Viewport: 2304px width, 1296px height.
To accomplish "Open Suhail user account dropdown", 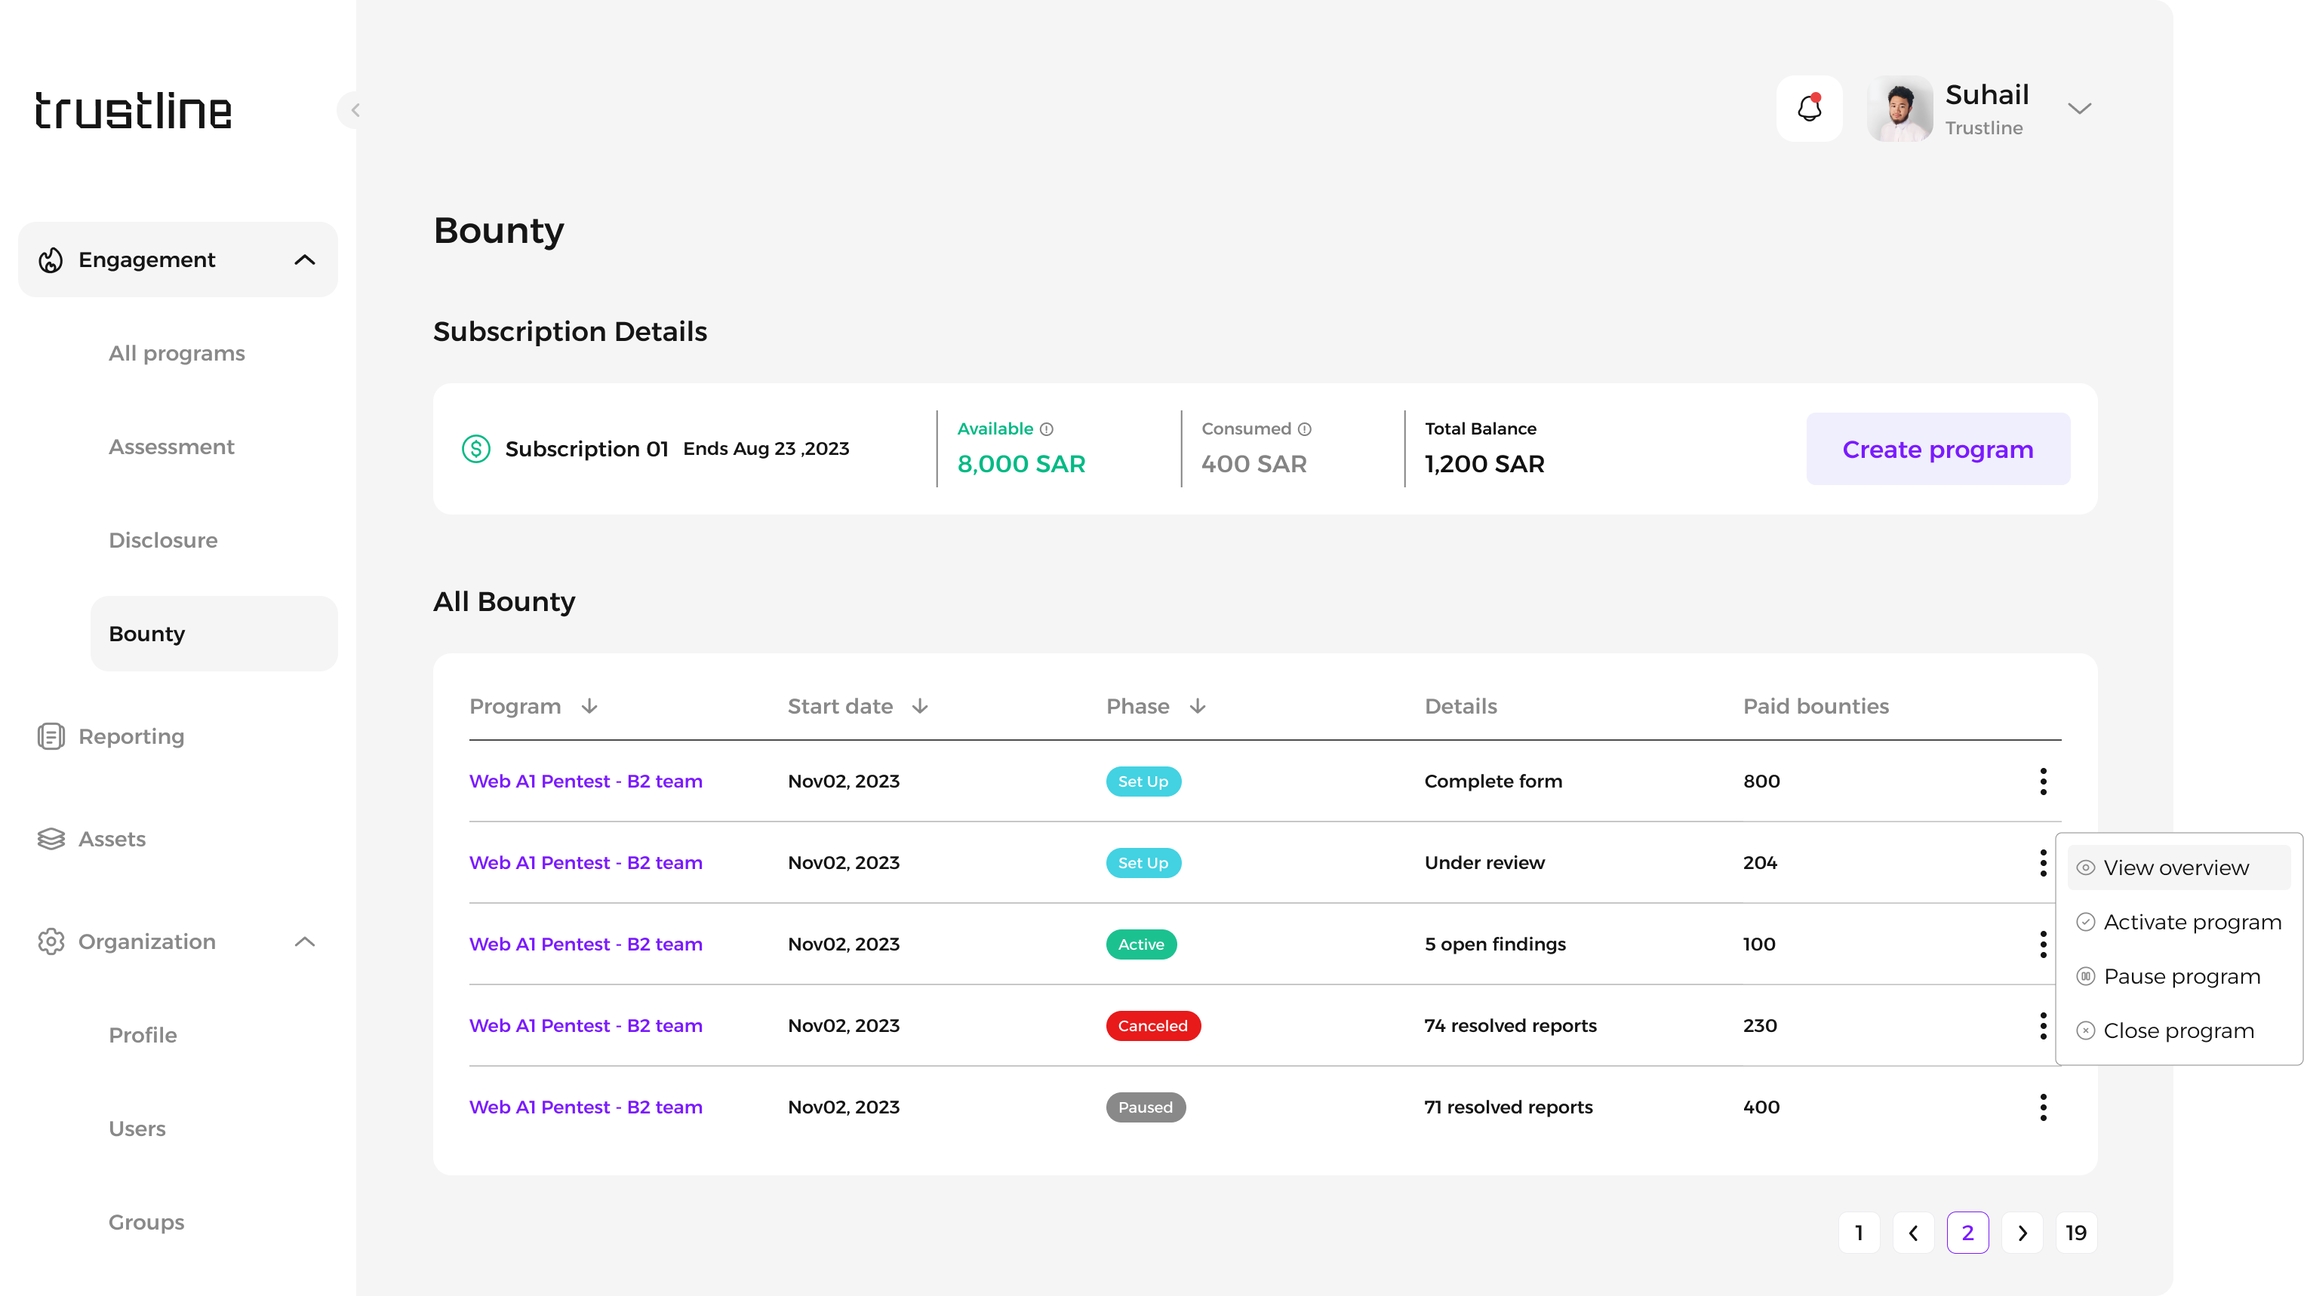I will 2079,108.
